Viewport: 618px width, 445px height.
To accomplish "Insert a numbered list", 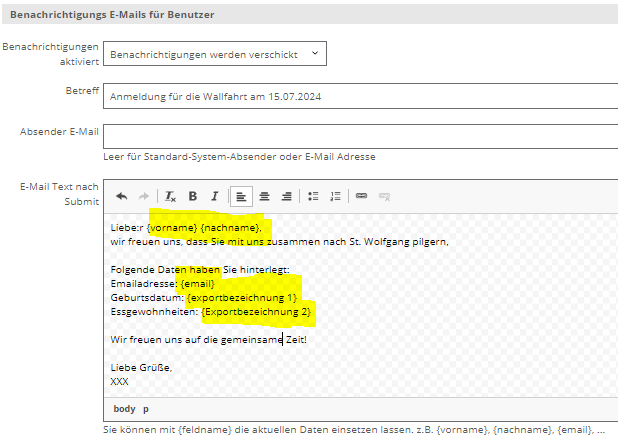I will coord(335,196).
